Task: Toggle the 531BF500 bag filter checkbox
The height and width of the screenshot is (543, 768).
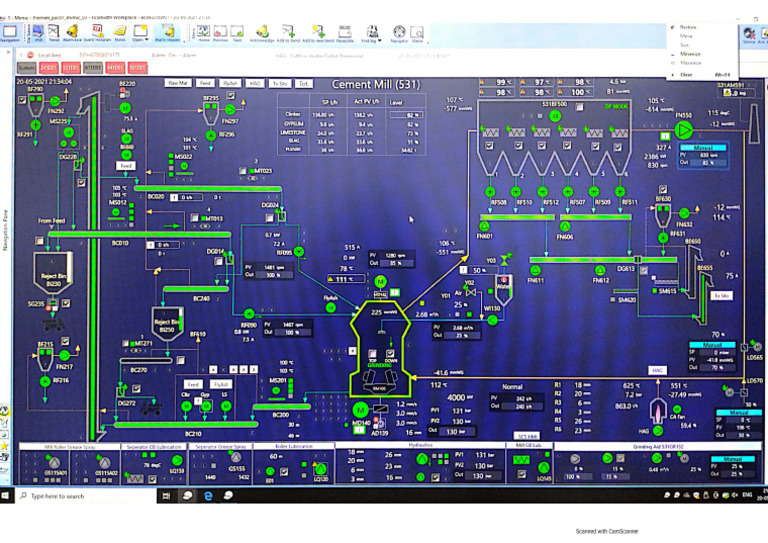Action: (x=579, y=106)
